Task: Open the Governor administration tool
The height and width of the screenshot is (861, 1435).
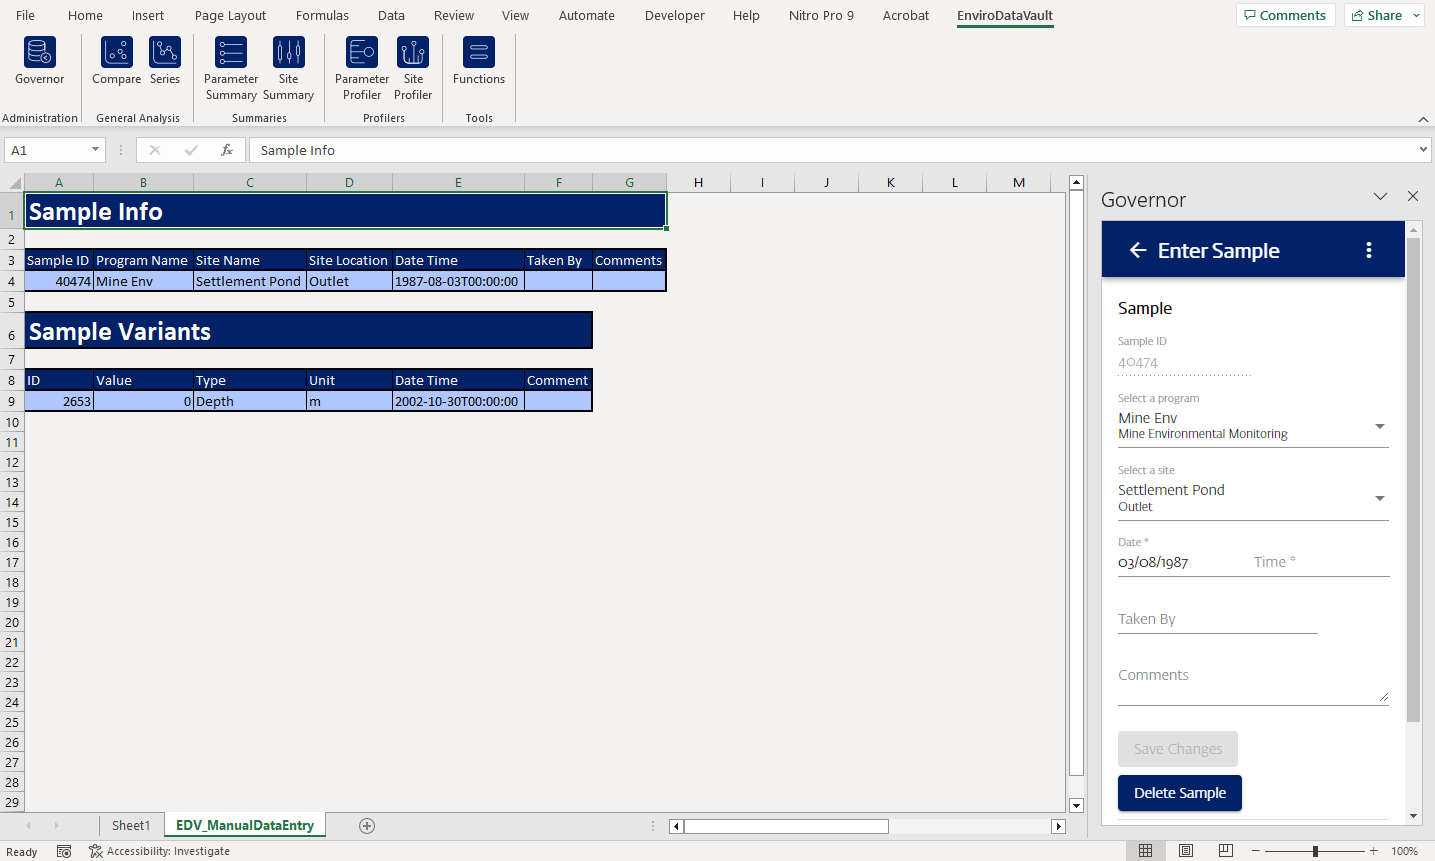Action: [x=40, y=62]
